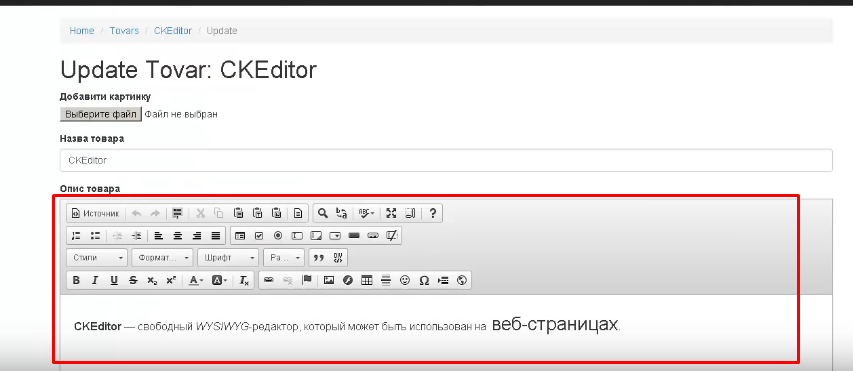Insert a Selection field form element
853x371 pixels.
[335, 236]
